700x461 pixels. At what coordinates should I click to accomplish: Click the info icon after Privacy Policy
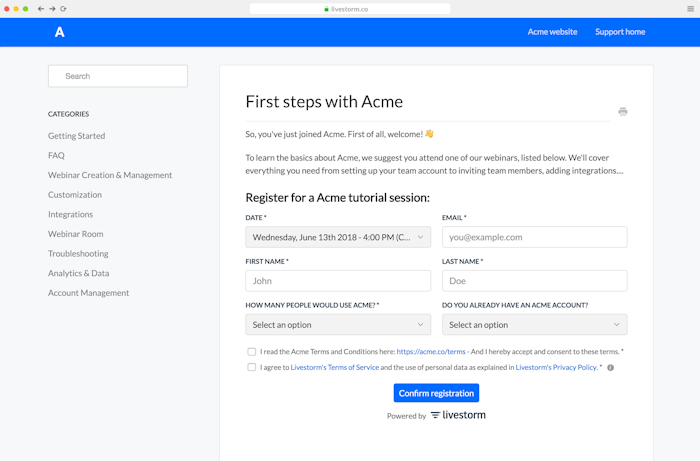coord(610,368)
